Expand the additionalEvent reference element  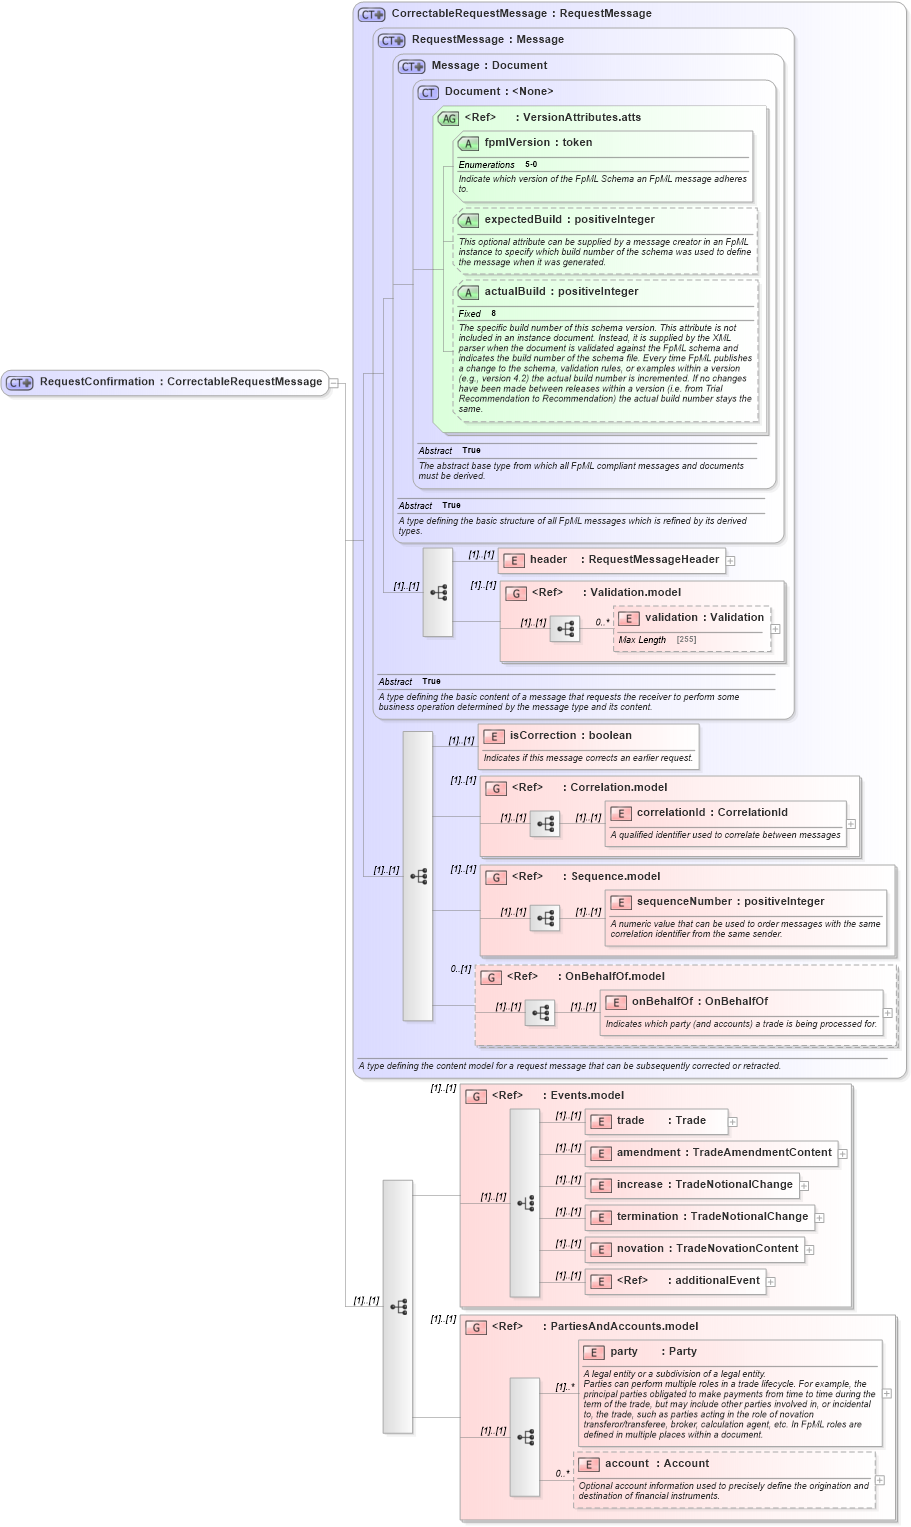pyautogui.click(x=771, y=1282)
